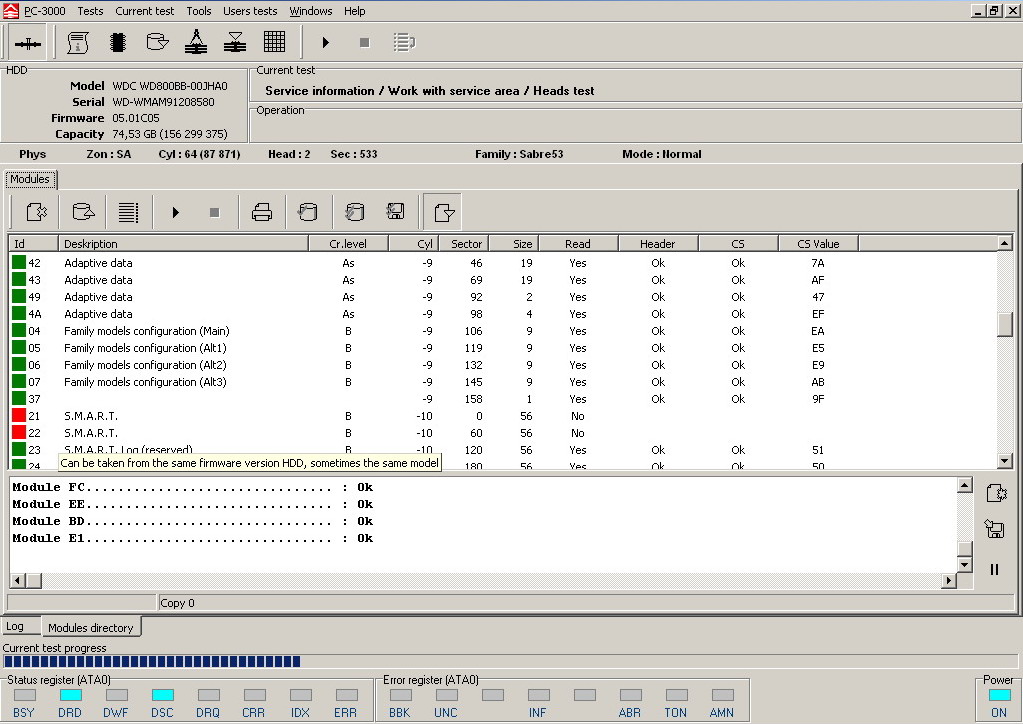The width and height of the screenshot is (1023, 724).
Task: Click the top icon beside the log panel
Action: 996,493
